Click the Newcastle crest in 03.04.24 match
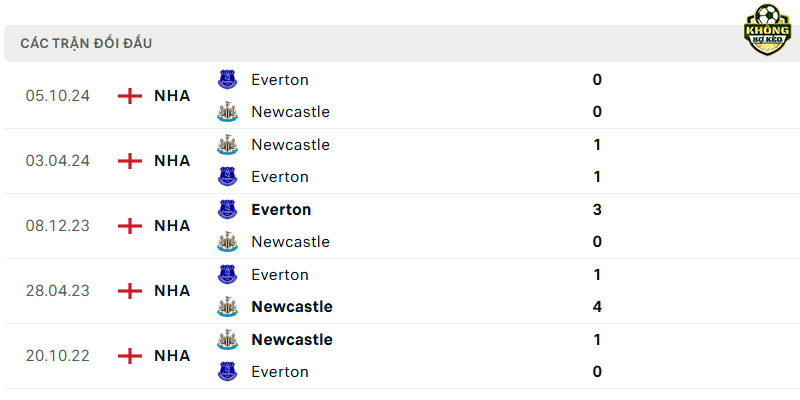Viewport: 800px width, 400px height. [x=228, y=145]
